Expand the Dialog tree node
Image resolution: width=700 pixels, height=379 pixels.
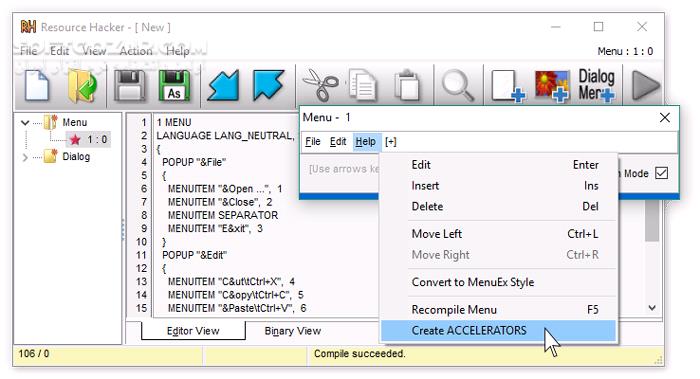(x=25, y=157)
